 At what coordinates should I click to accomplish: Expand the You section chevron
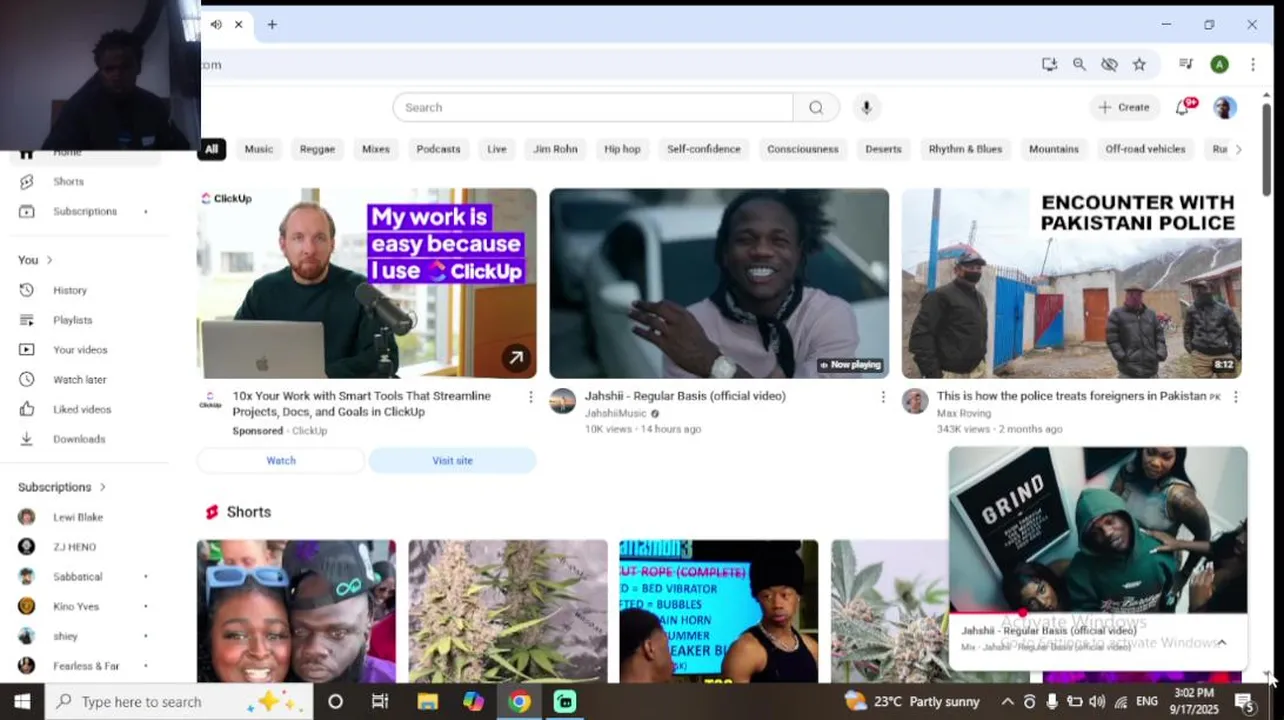49,260
